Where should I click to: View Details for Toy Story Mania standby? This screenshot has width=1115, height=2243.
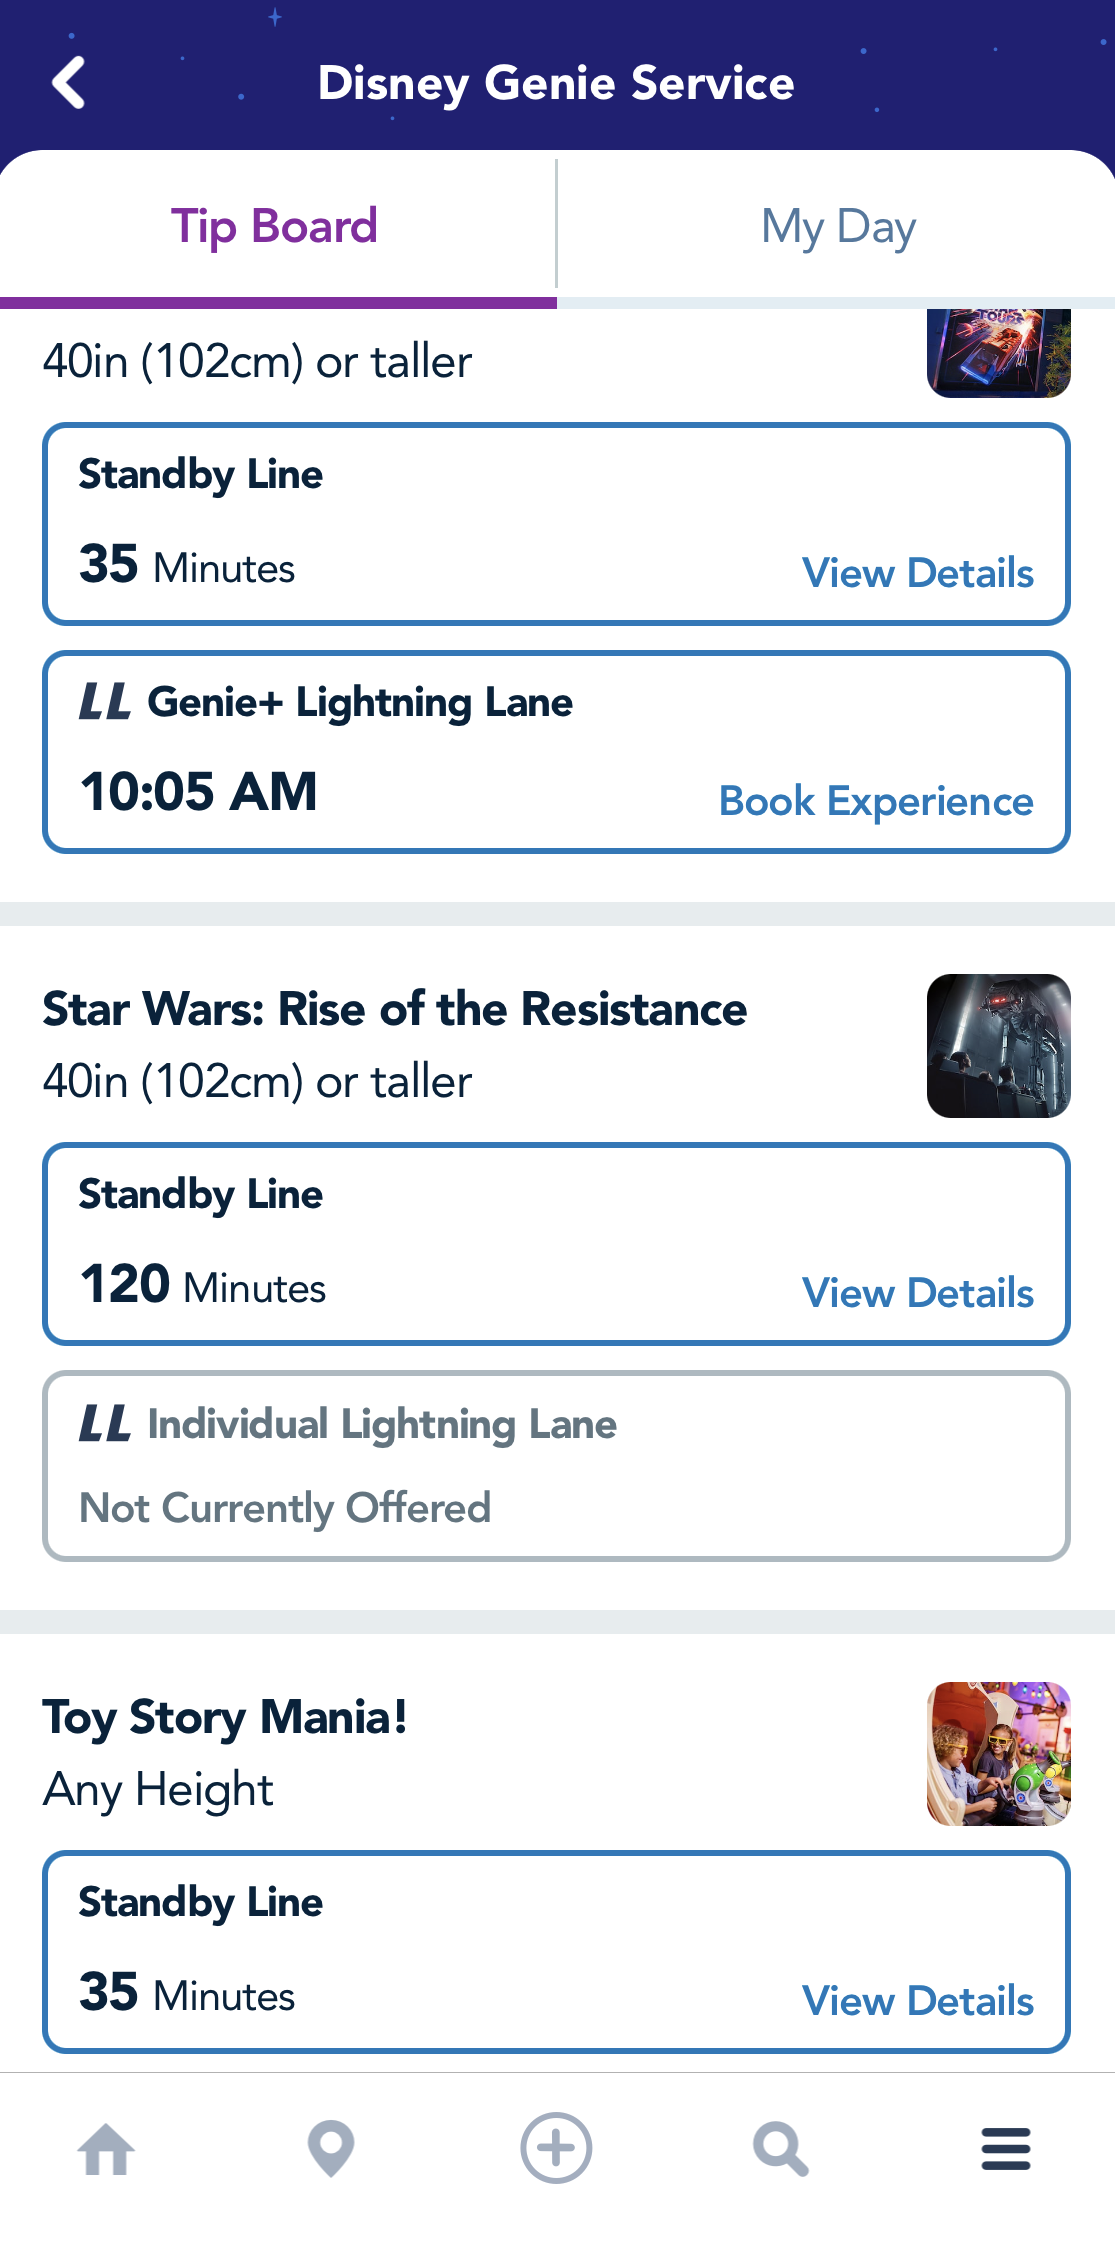click(917, 2001)
